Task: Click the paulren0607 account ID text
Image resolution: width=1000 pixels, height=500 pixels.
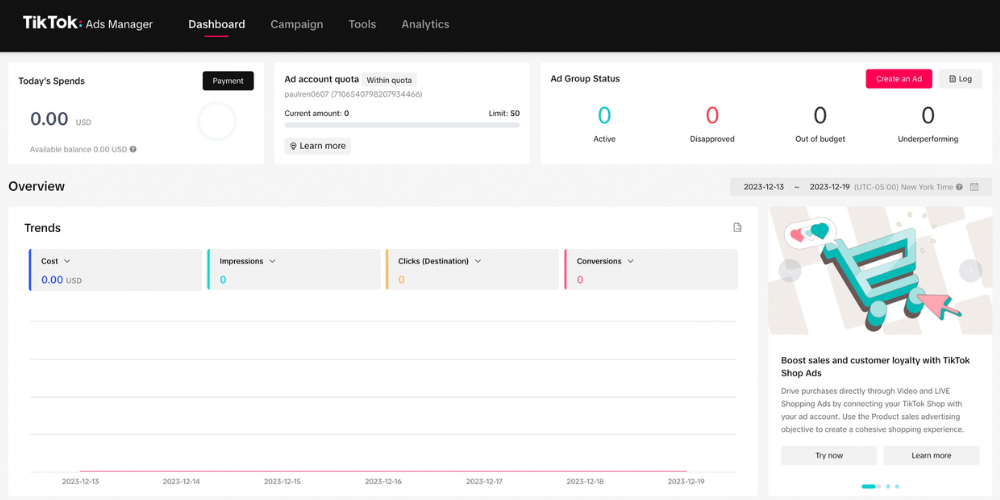Action: pyautogui.click(x=353, y=94)
